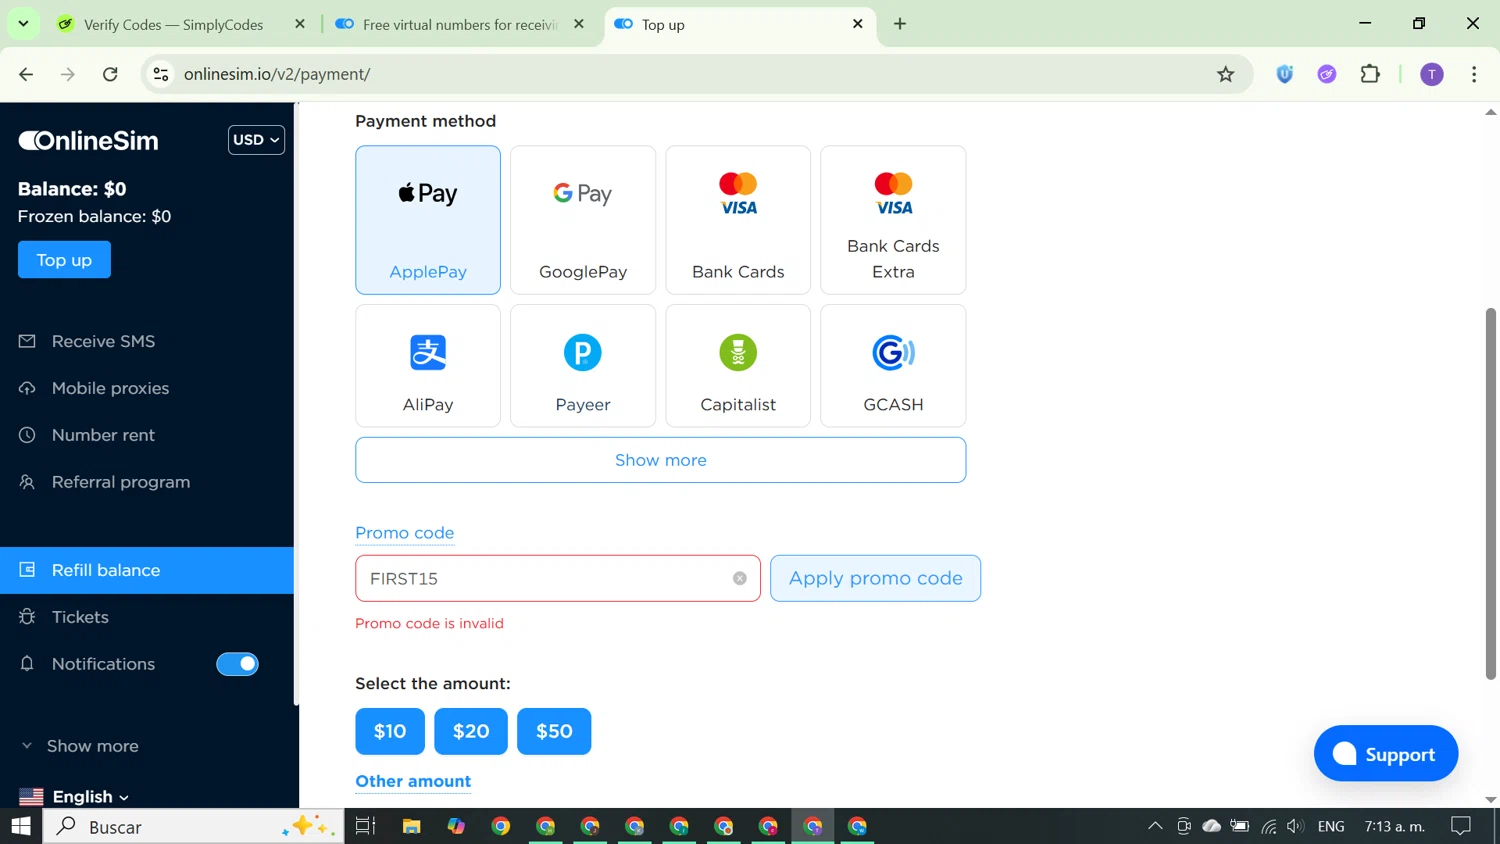Switch to Free virtual numbers tab
The image size is (1500, 844).
point(460,25)
